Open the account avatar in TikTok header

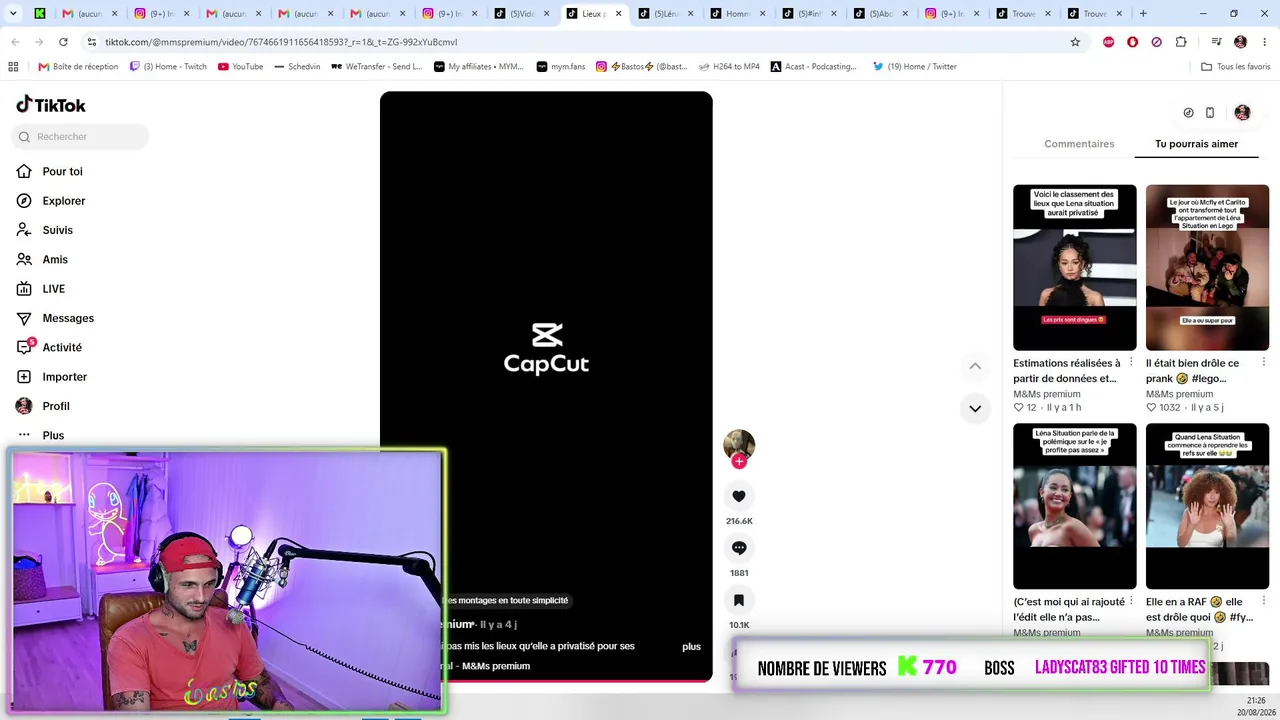coord(1242,113)
